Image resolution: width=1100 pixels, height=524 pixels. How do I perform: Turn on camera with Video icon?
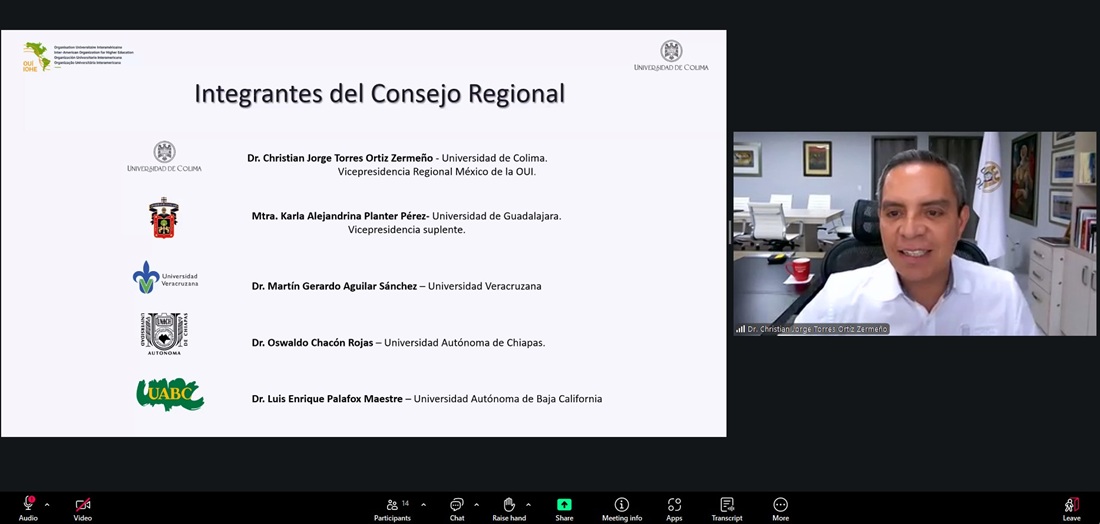pyautogui.click(x=83, y=506)
